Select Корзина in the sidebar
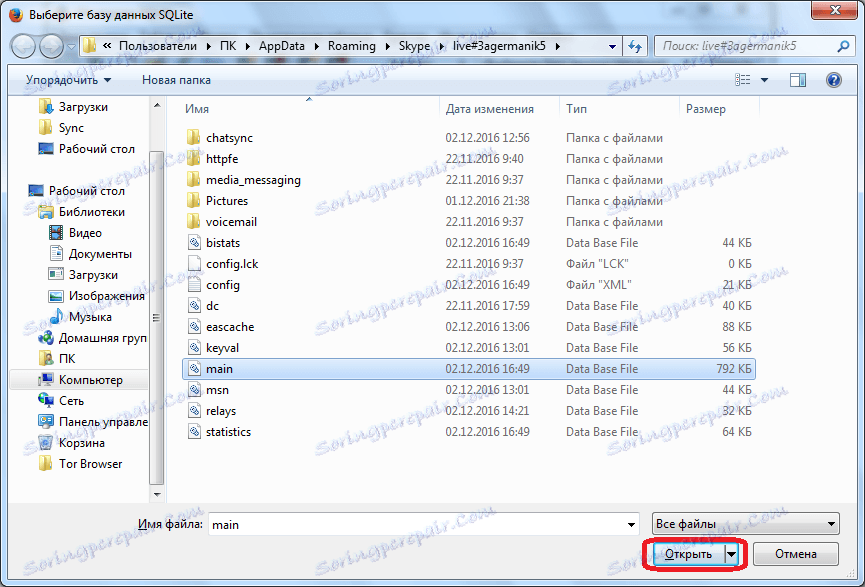The width and height of the screenshot is (865, 587). [71, 442]
